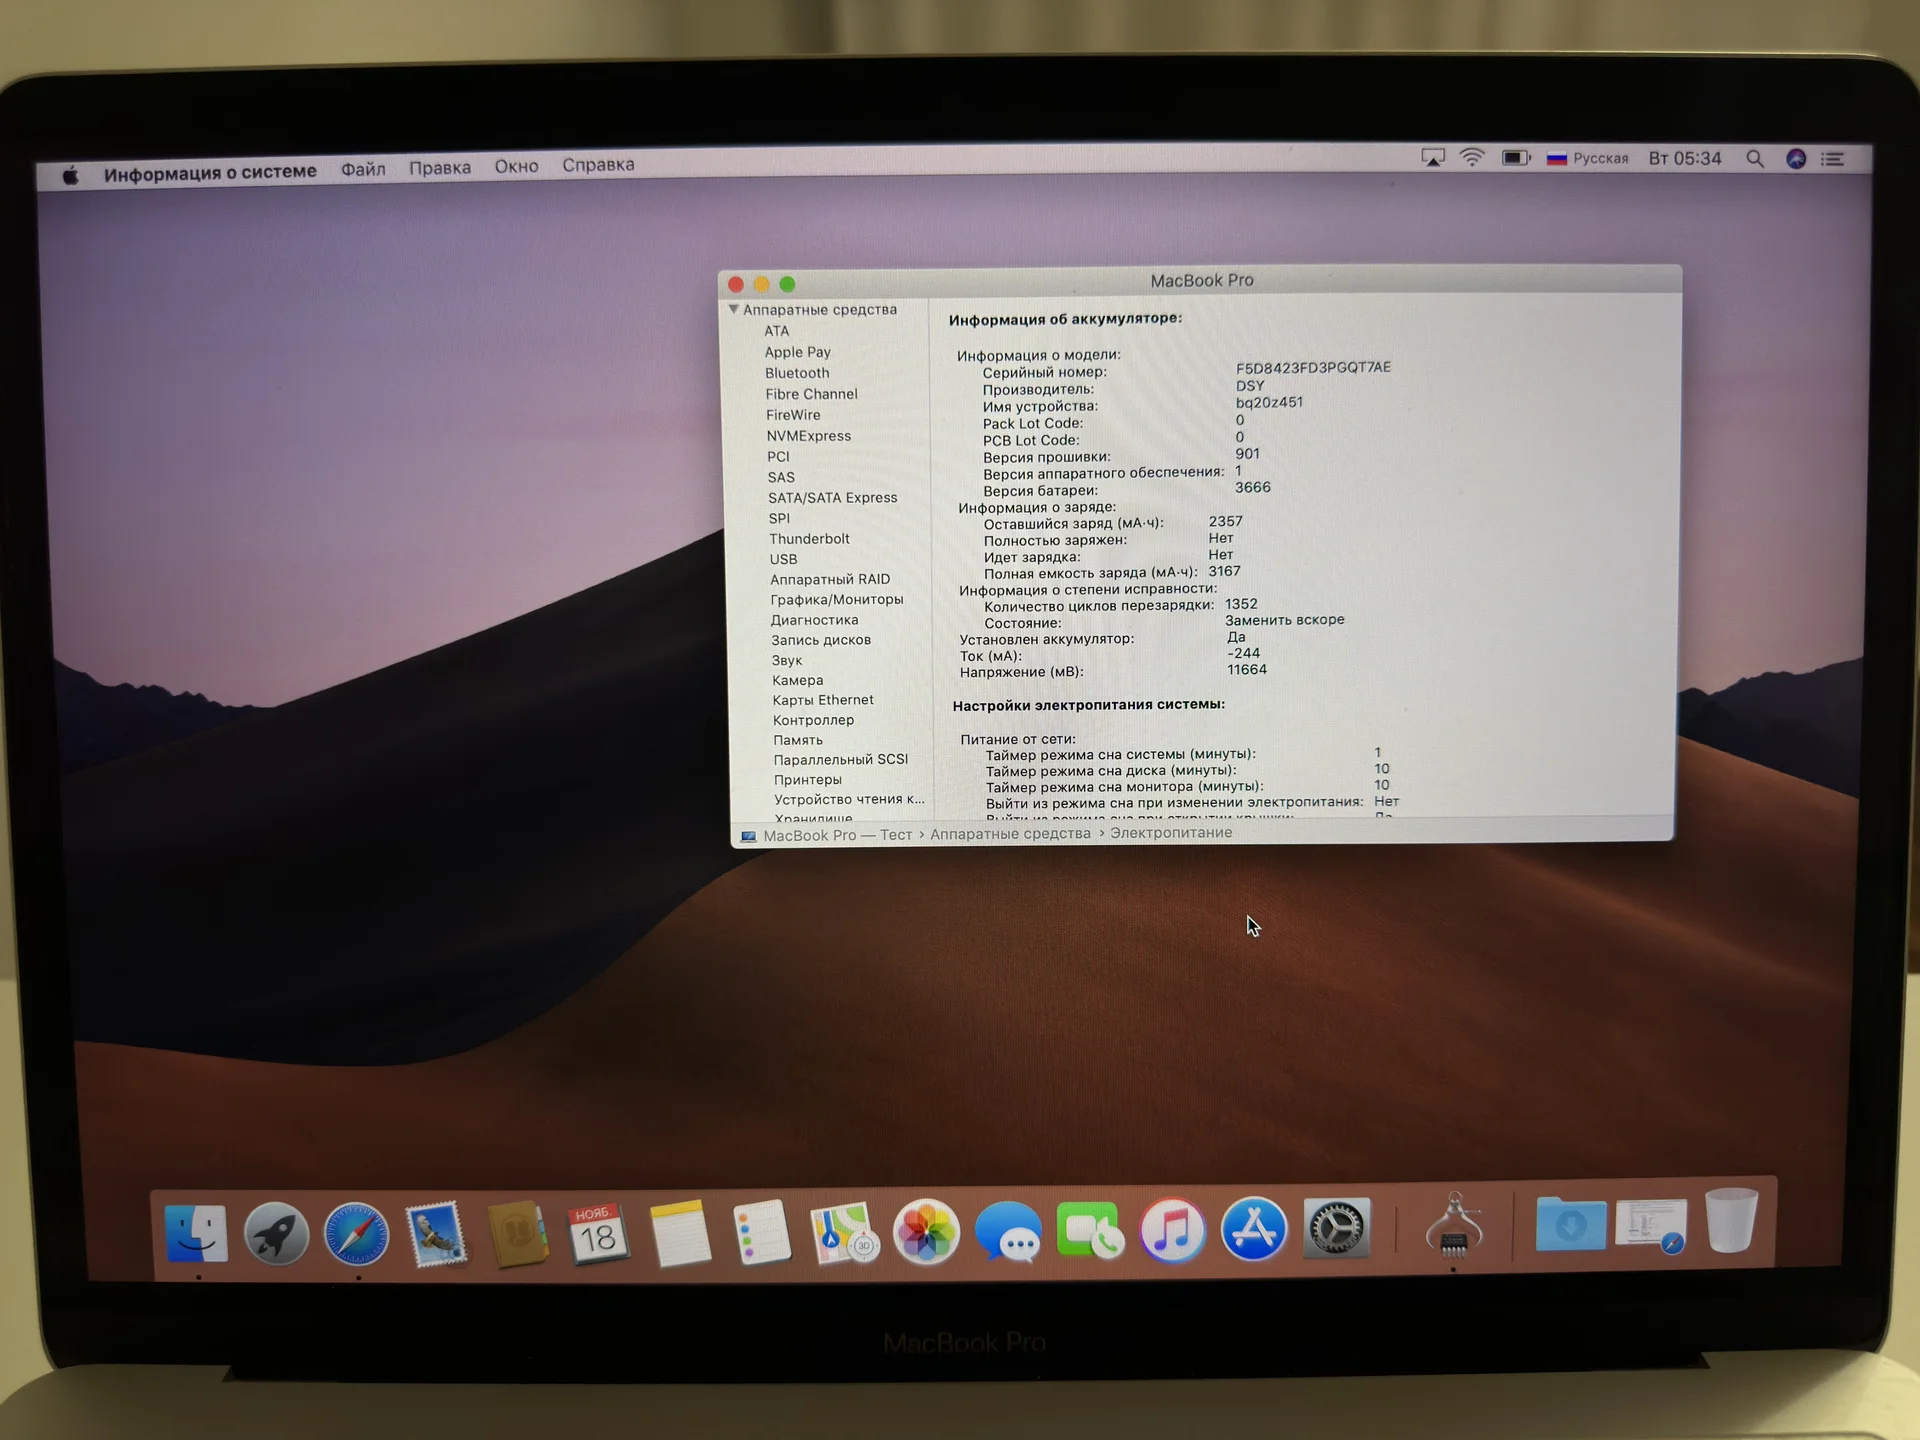Select SPI in the sidebar
The width and height of the screenshot is (1920, 1440).
coord(779,518)
